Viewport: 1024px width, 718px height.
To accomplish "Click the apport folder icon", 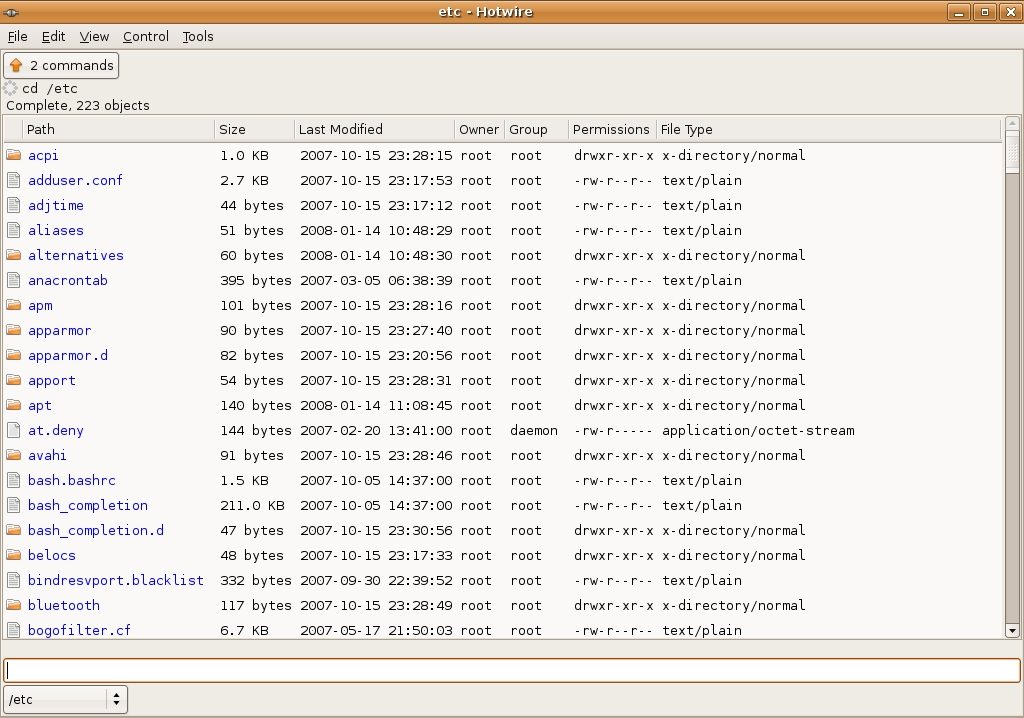I will [14, 380].
